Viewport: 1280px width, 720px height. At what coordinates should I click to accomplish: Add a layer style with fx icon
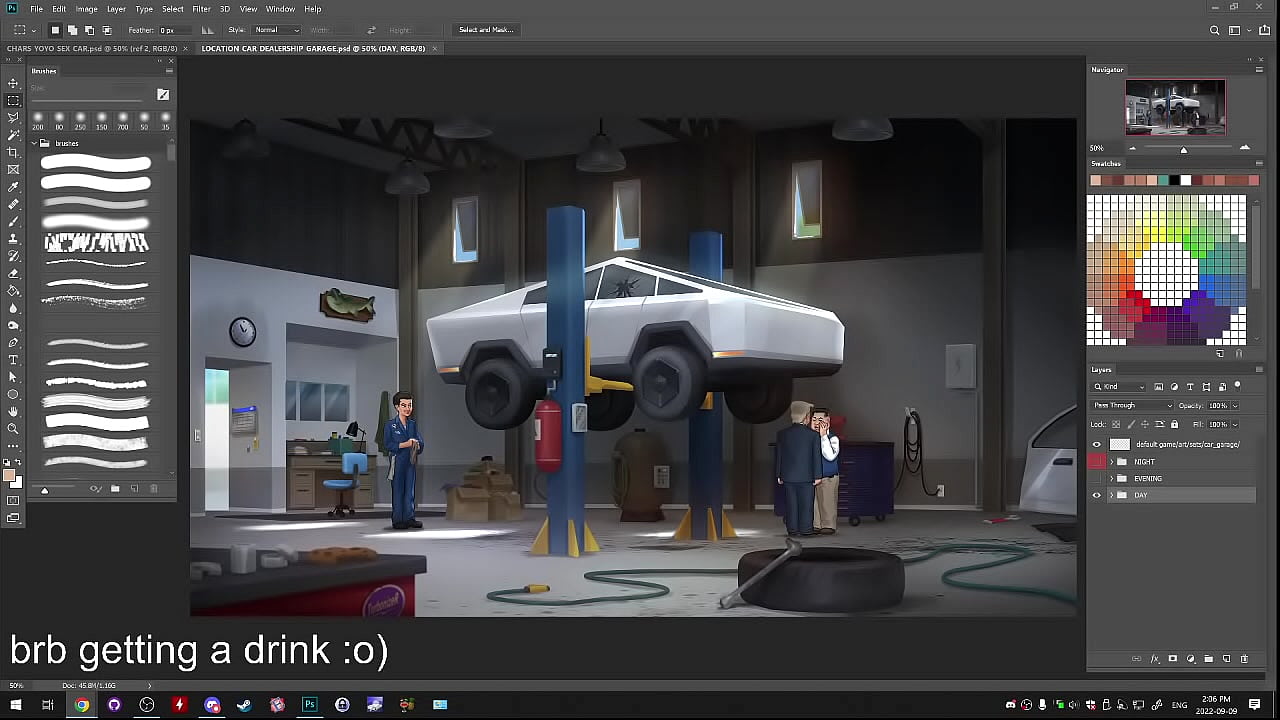[x=1154, y=659]
